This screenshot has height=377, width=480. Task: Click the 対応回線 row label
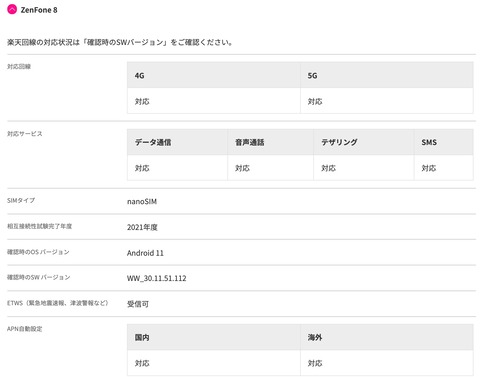[19, 66]
